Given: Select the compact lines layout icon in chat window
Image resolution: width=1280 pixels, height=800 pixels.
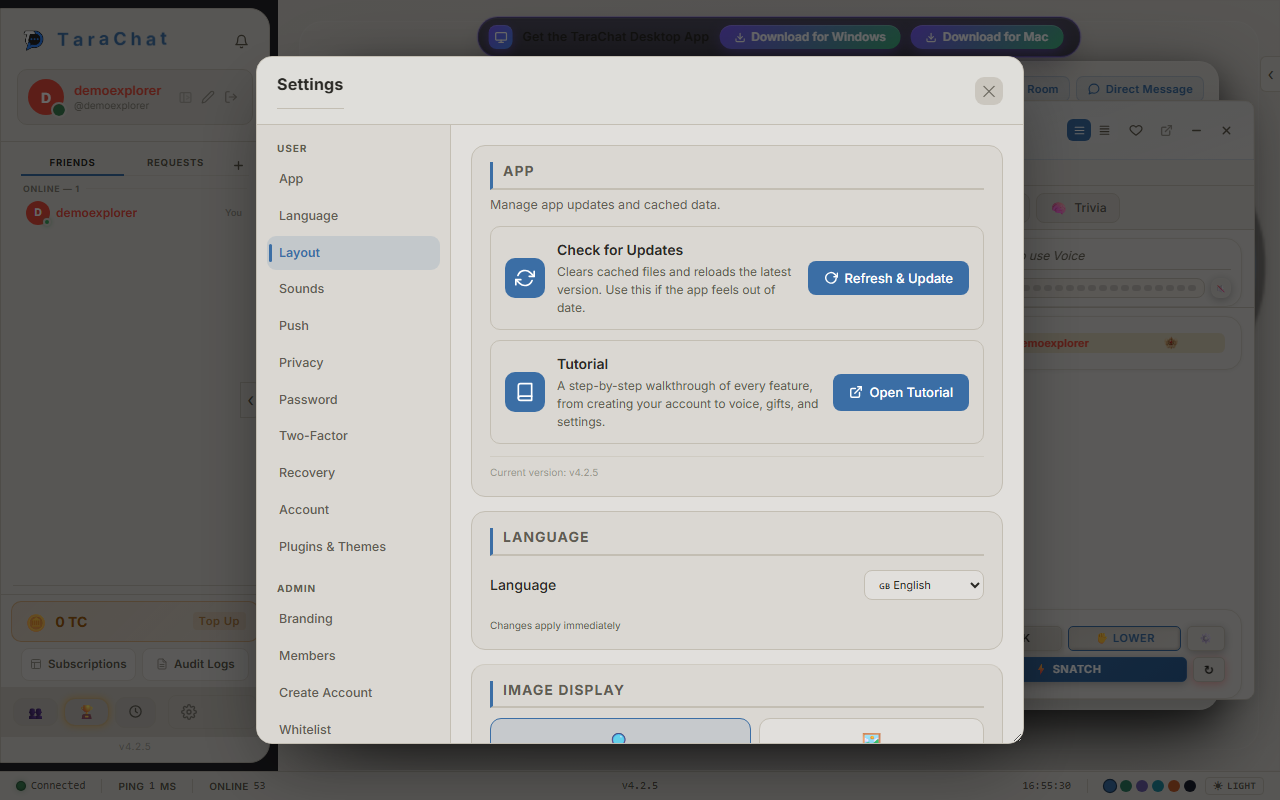Looking at the screenshot, I should pyautogui.click(x=1104, y=130).
